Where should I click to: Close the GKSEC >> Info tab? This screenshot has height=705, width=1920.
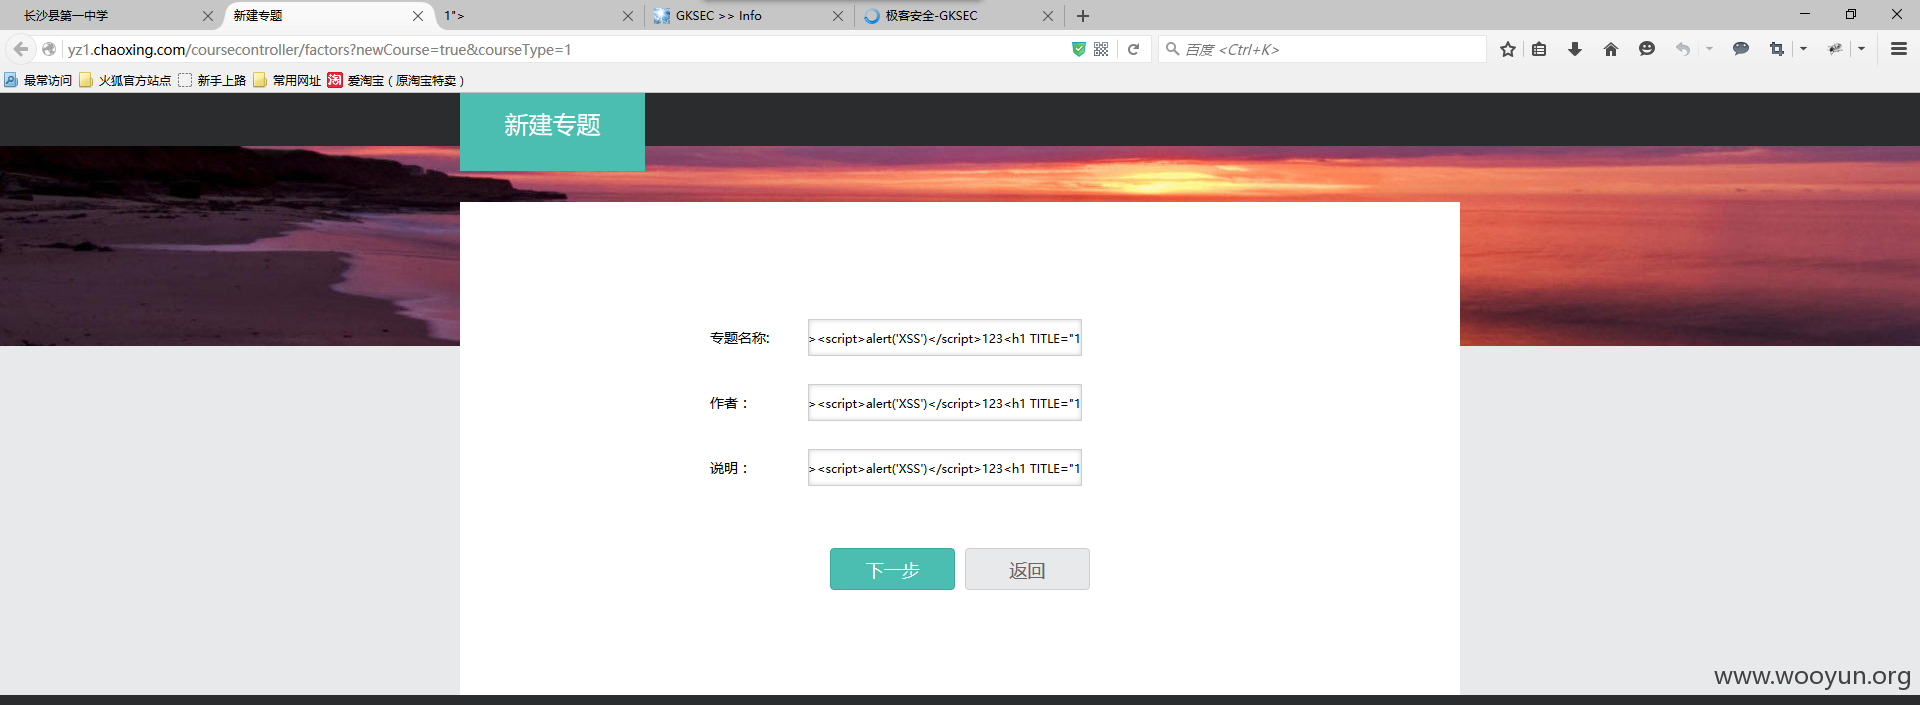pyautogui.click(x=838, y=16)
